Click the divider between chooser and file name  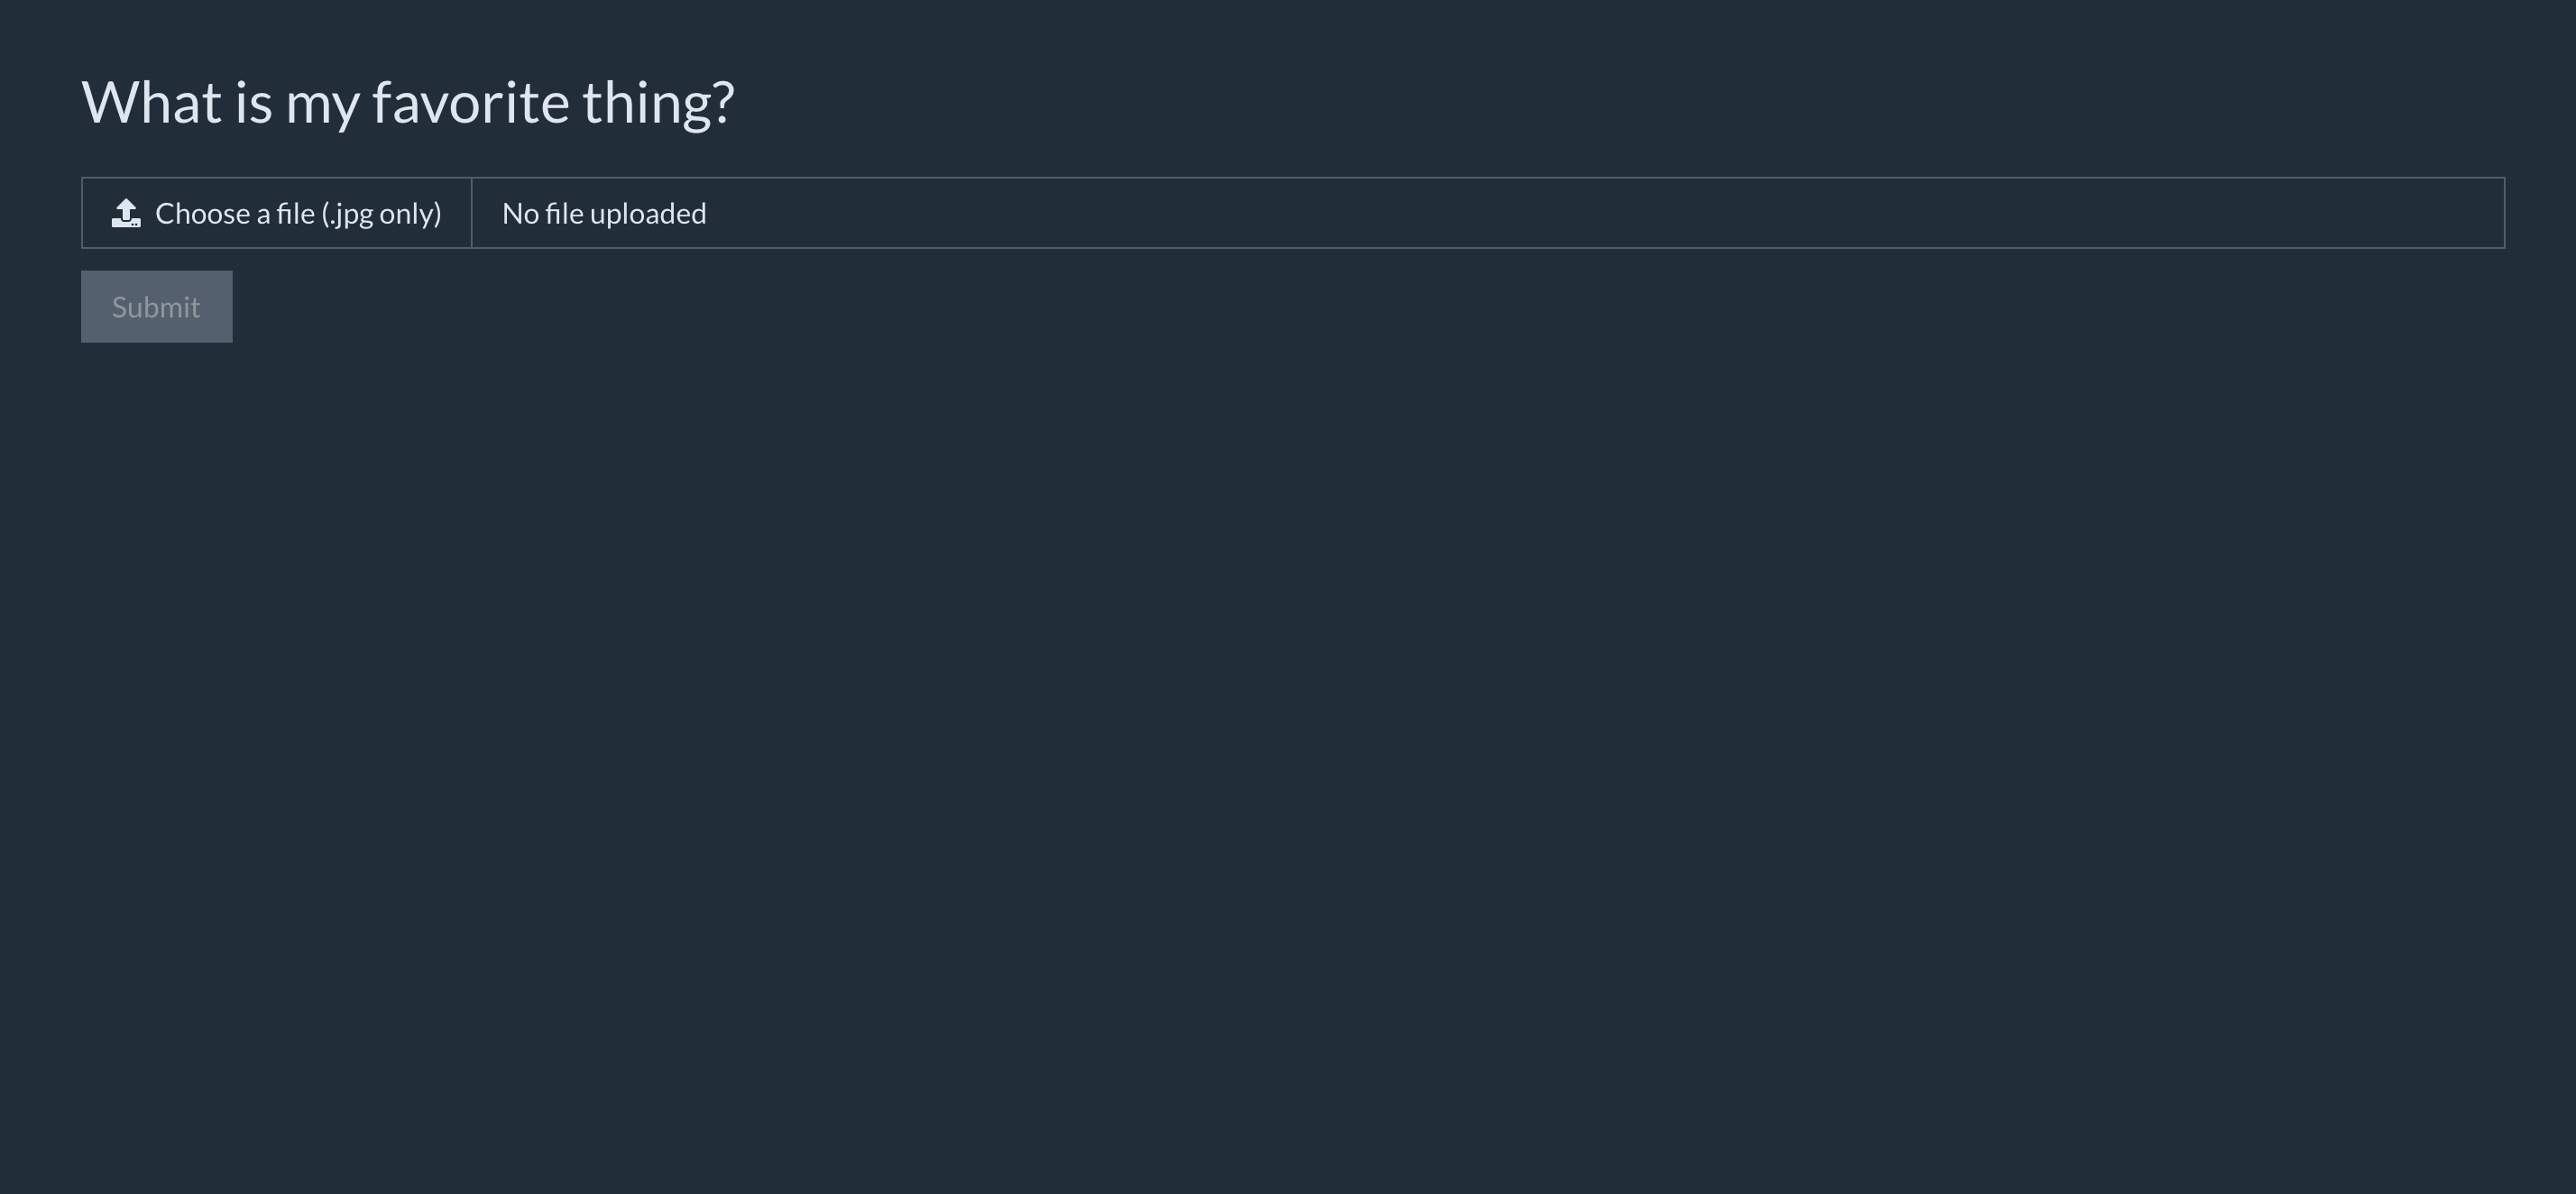pyautogui.click(x=472, y=213)
